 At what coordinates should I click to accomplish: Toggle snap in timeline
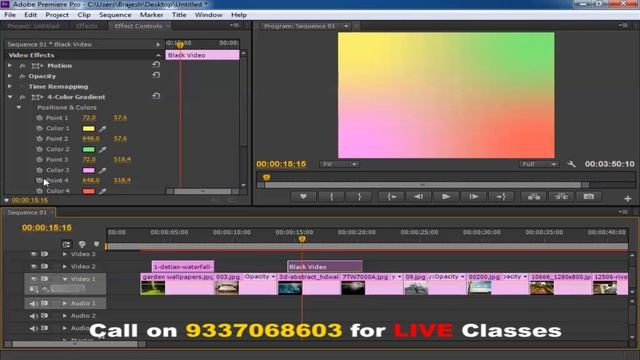coord(67,244)
